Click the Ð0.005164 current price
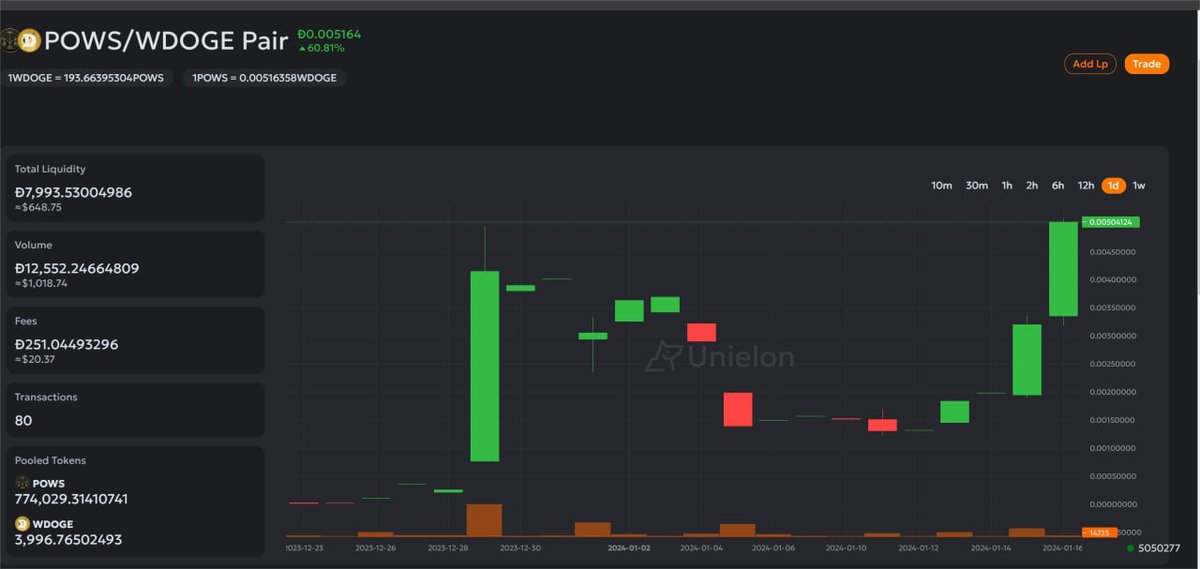The image size is (1200, 569). point(329,34)
